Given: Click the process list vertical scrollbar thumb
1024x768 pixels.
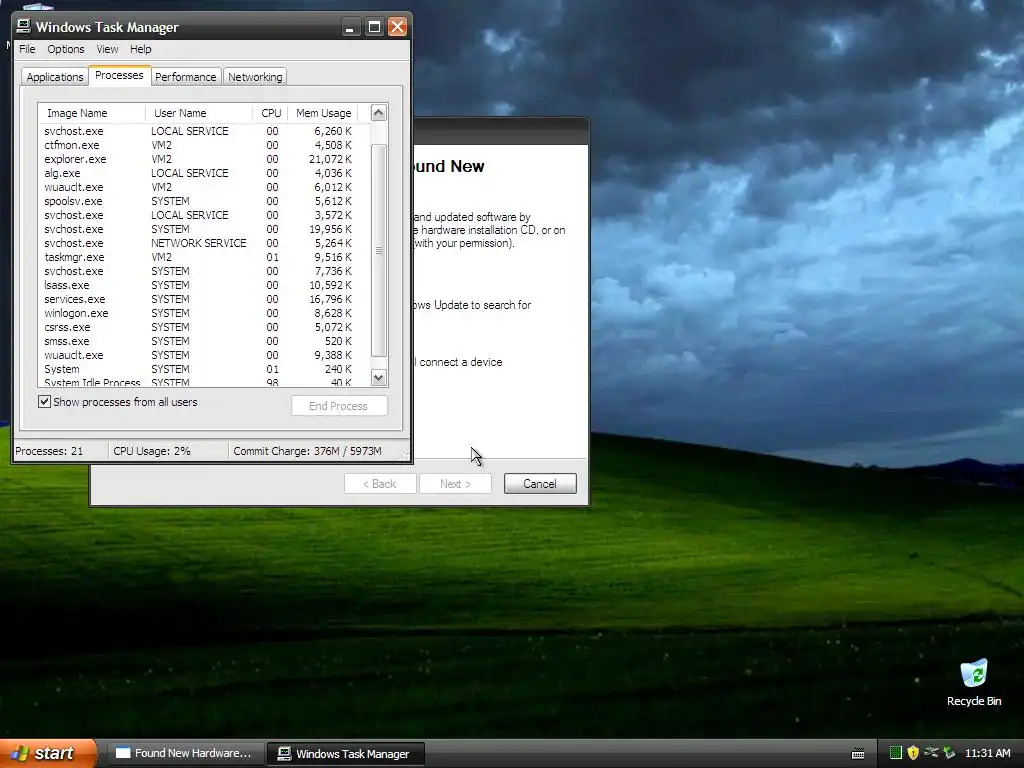Looking at the screenshot, I should [379, 251].
